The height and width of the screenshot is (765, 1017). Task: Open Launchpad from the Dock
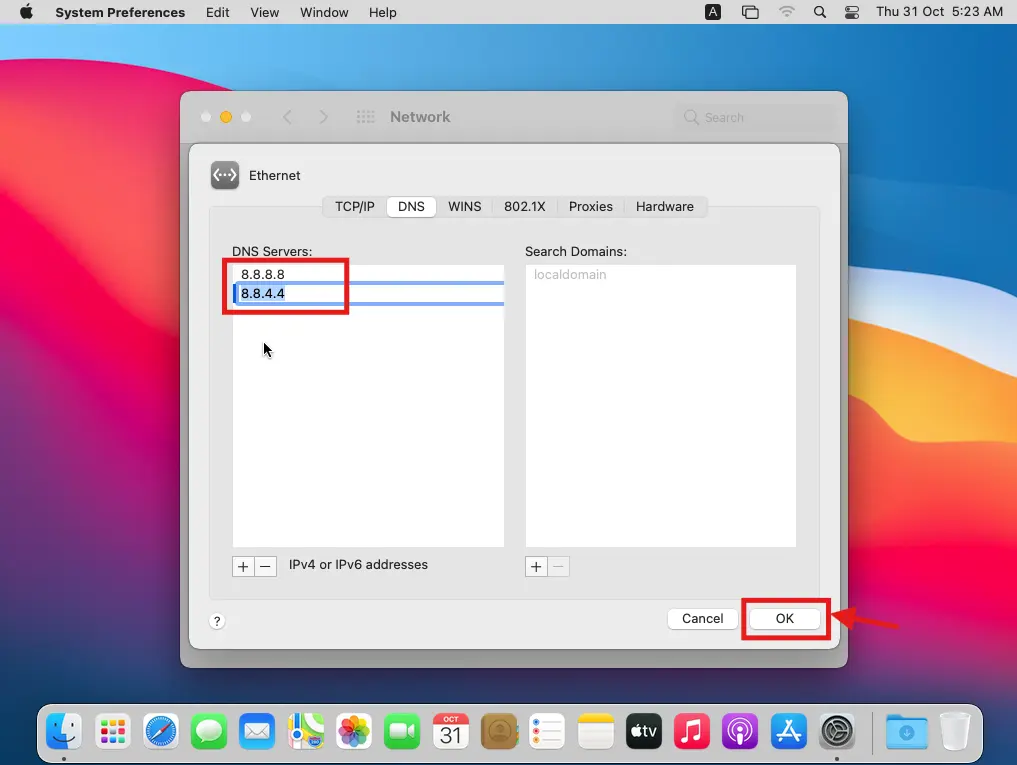tap(112, 731)
